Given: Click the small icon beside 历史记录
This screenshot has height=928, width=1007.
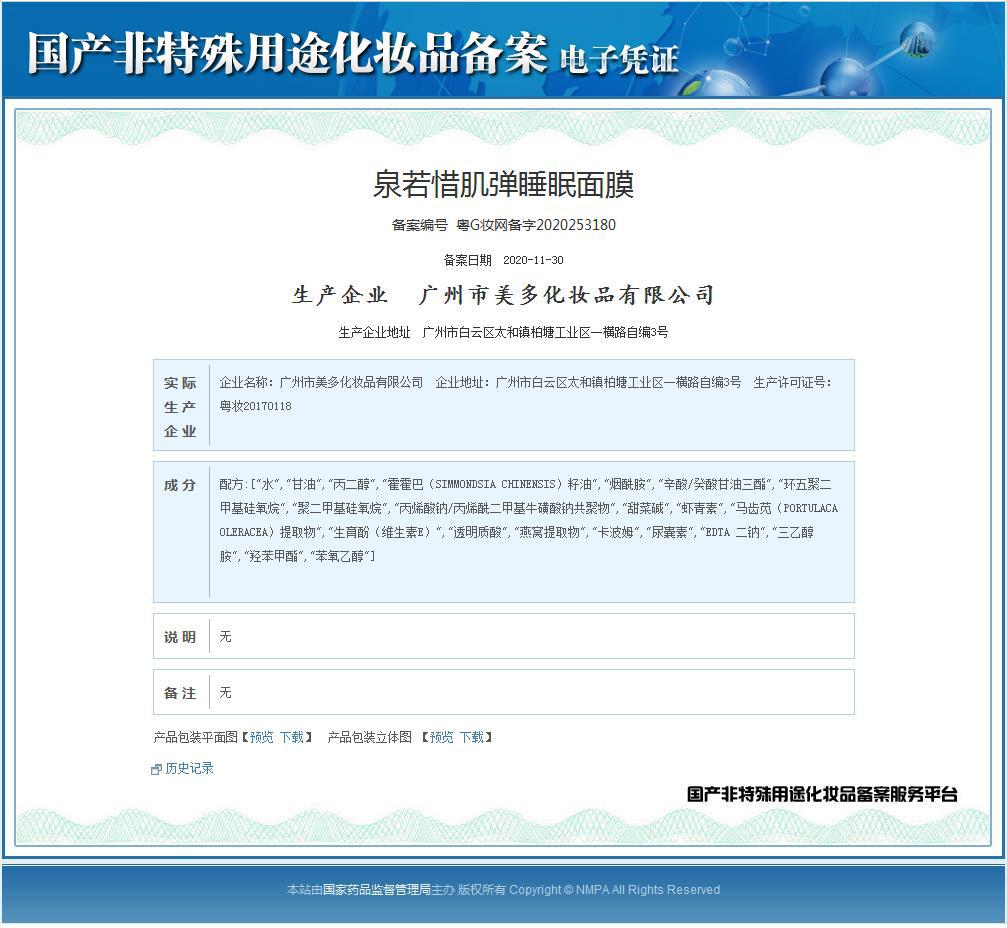Looking at the screenshot, I should click(156, 769).
